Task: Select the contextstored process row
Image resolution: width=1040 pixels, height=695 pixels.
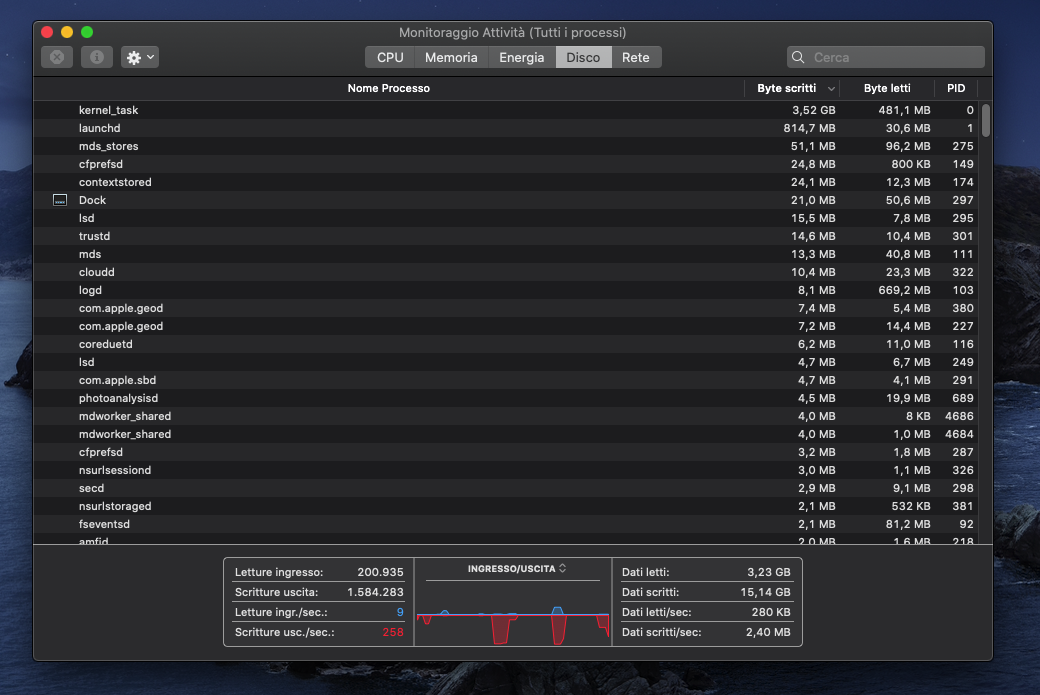Action: point(507,182)
